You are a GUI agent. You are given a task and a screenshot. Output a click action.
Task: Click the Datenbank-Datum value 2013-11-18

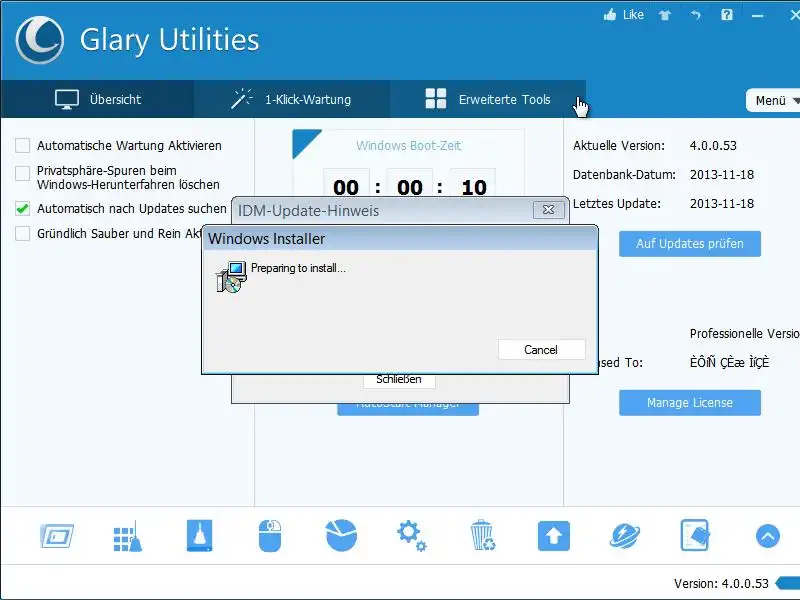[x=722, y=175]
